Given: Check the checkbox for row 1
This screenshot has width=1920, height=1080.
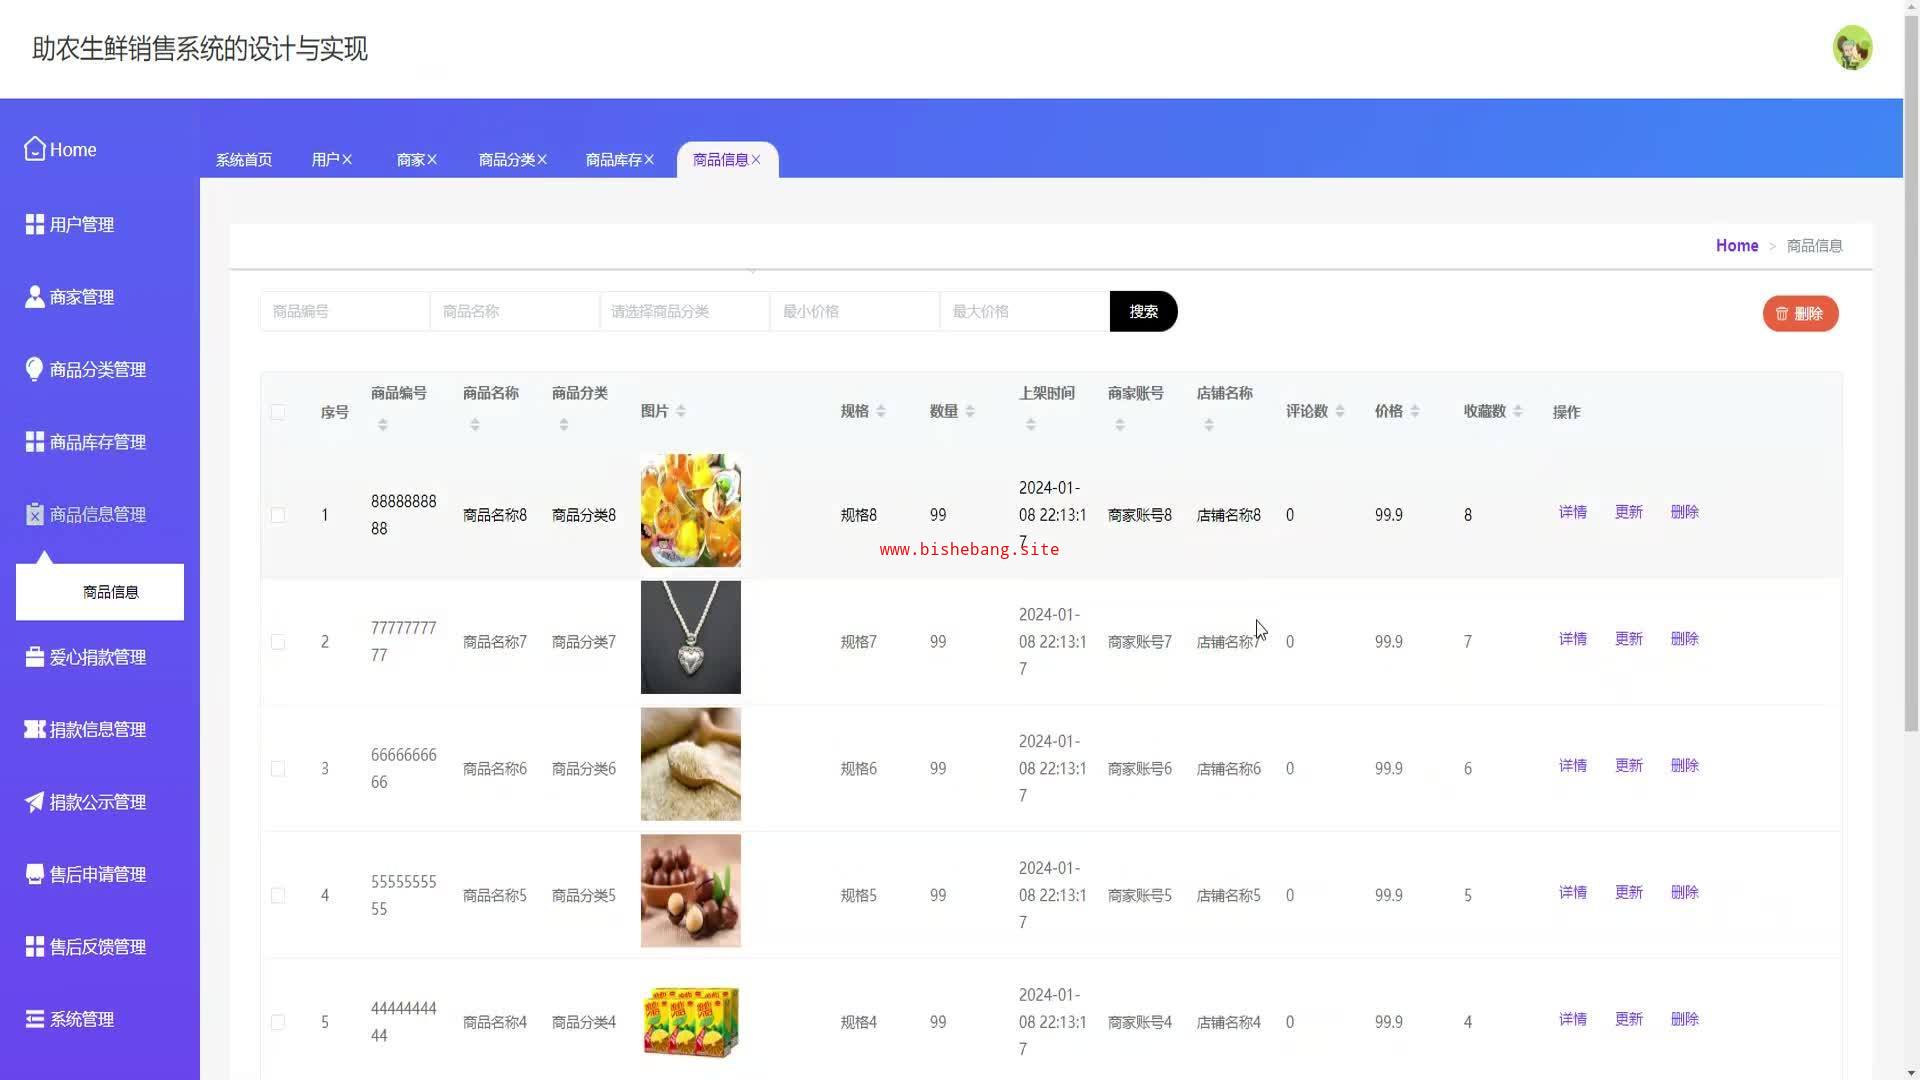Looking at the screenshot, I should click(x=278, y=515).
